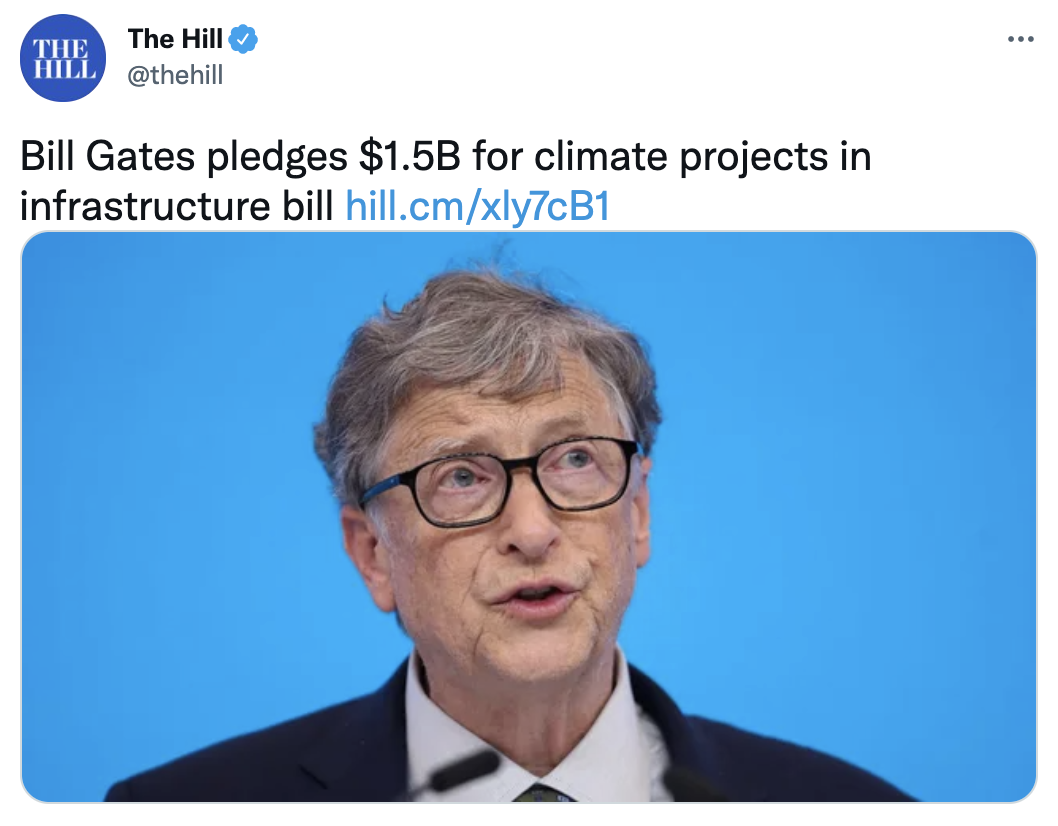The height and width of the screenshot is (826, 1058).
Task: Click 'THE' lettering inside The Hill logo
Action: [61, 49]
